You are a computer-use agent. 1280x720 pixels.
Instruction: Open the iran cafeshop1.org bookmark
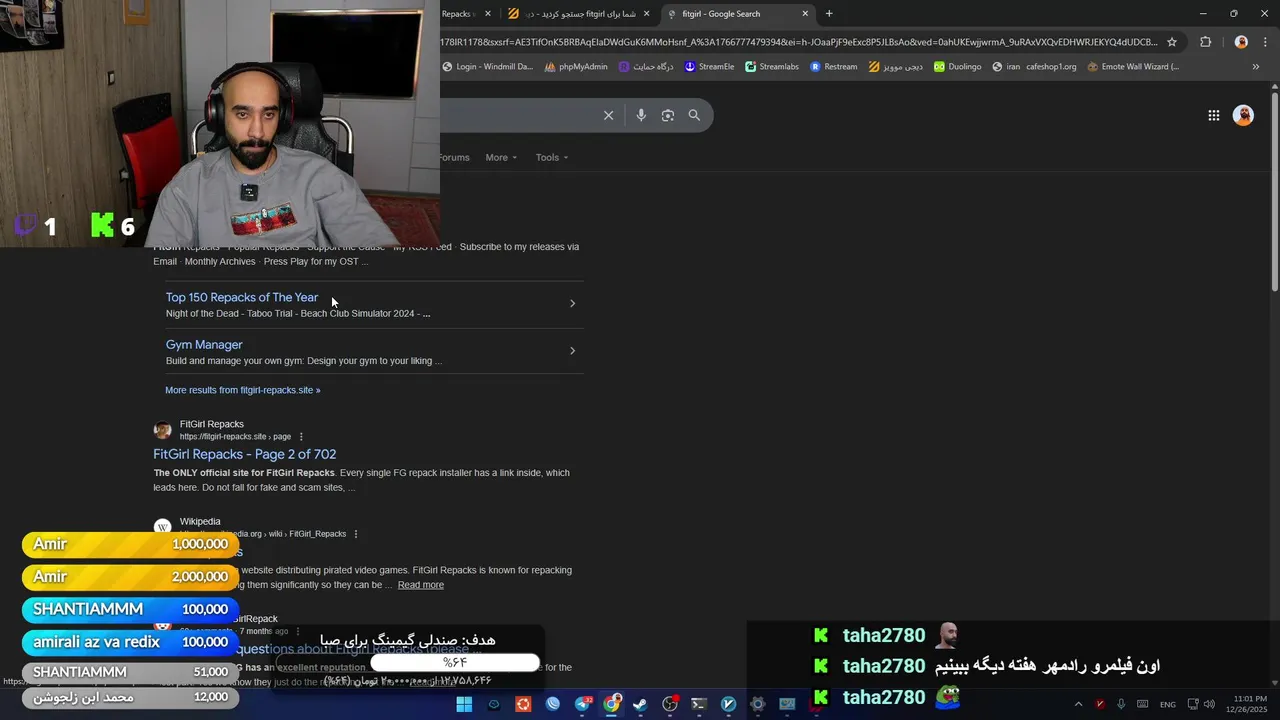[1033, 67]
